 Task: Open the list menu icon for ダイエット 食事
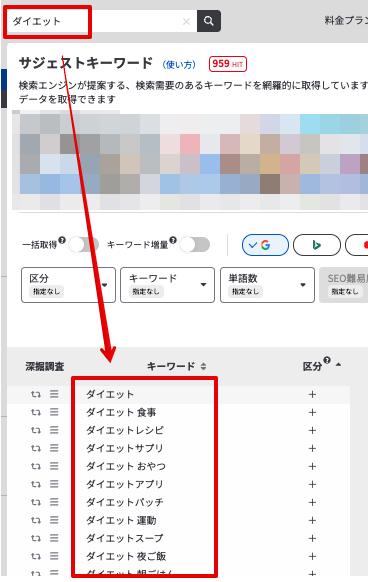(x=54, y=412)
